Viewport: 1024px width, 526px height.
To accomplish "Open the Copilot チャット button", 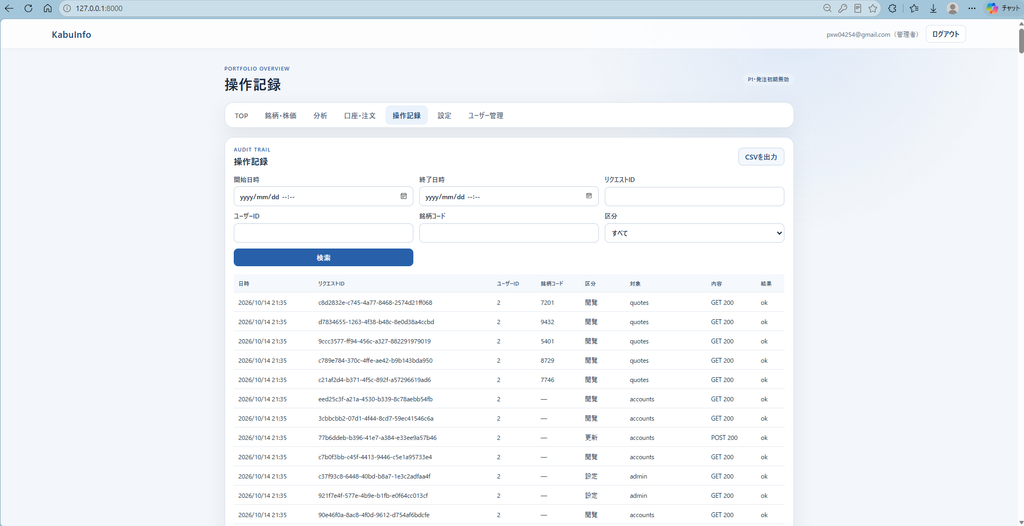I will pos(1002,8).
